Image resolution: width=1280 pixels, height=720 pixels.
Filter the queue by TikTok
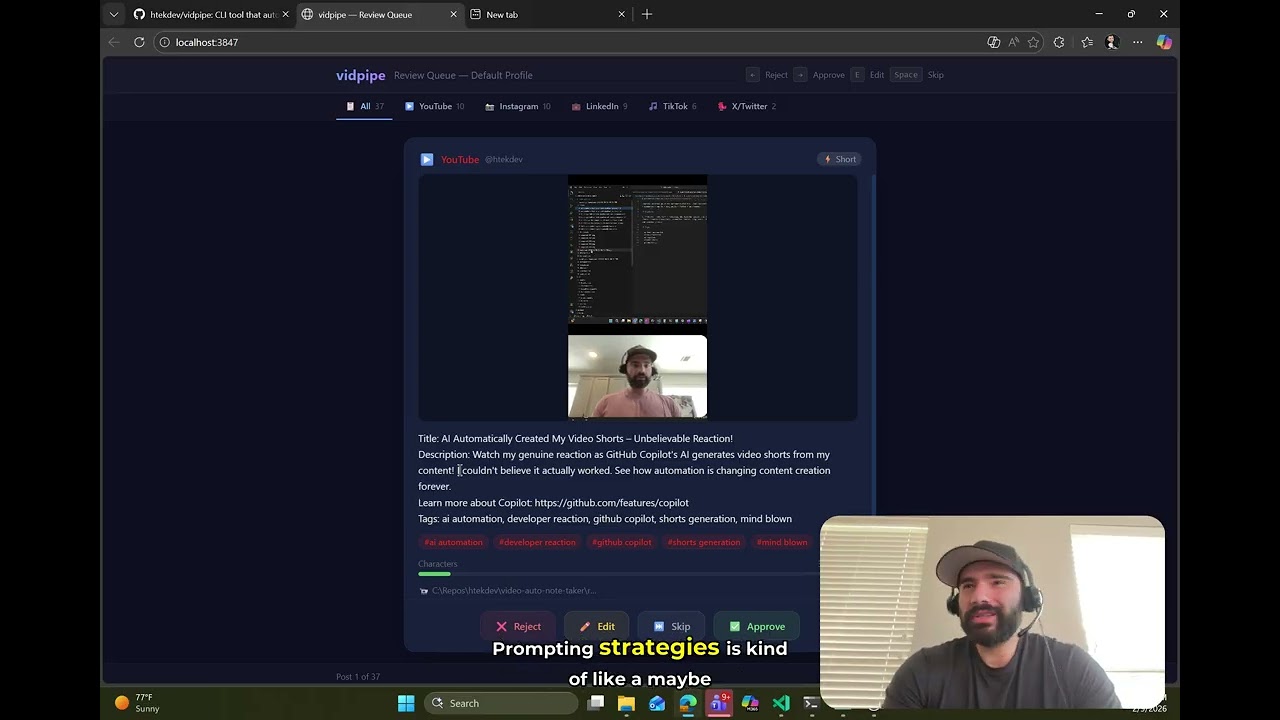673,106
